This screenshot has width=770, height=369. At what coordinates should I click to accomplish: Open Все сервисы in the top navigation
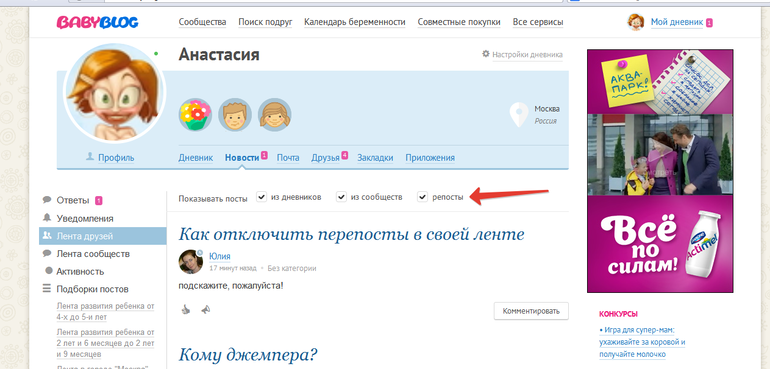[538, 22]
